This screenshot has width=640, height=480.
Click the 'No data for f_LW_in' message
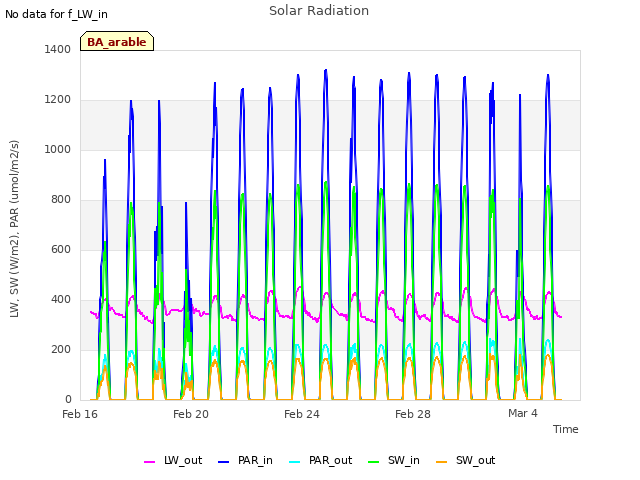pos(56,14)
